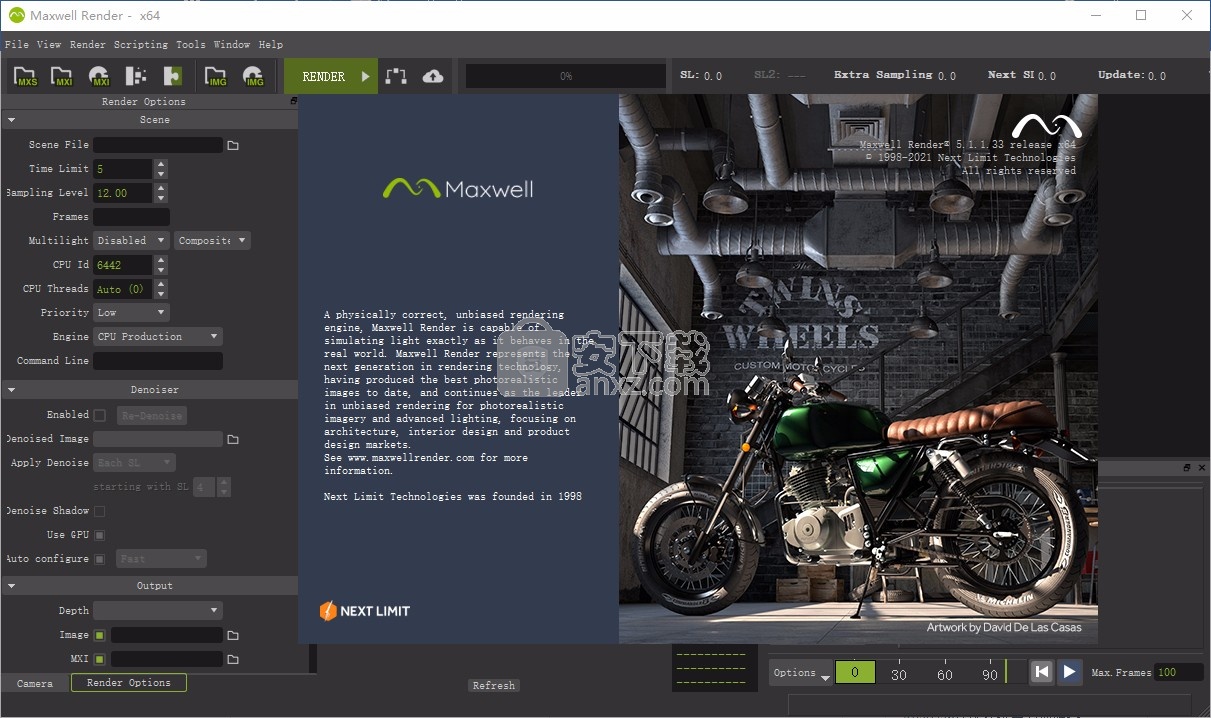
Task: Open Multilight Disabled dropdown
Action: [x=131, y=241]
